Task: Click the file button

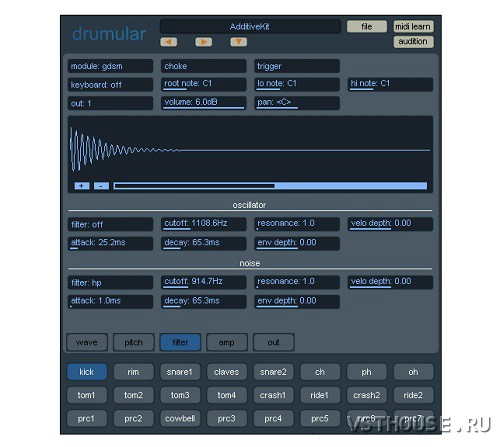Action: click(x=367, y=26)
